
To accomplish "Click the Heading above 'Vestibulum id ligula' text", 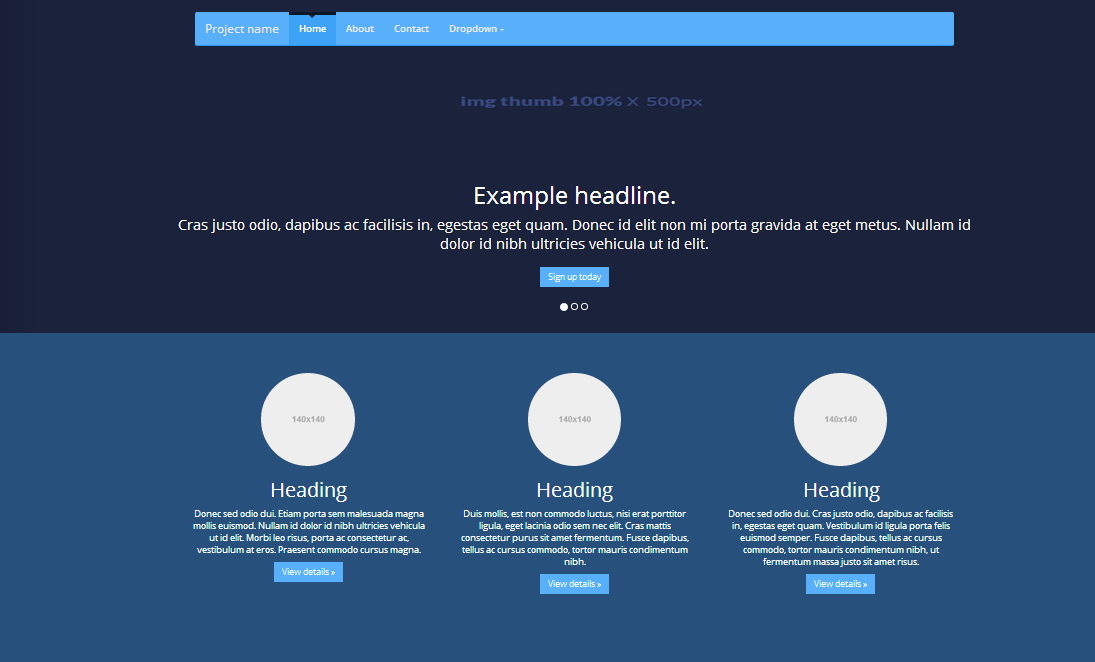I will (841, 490).
